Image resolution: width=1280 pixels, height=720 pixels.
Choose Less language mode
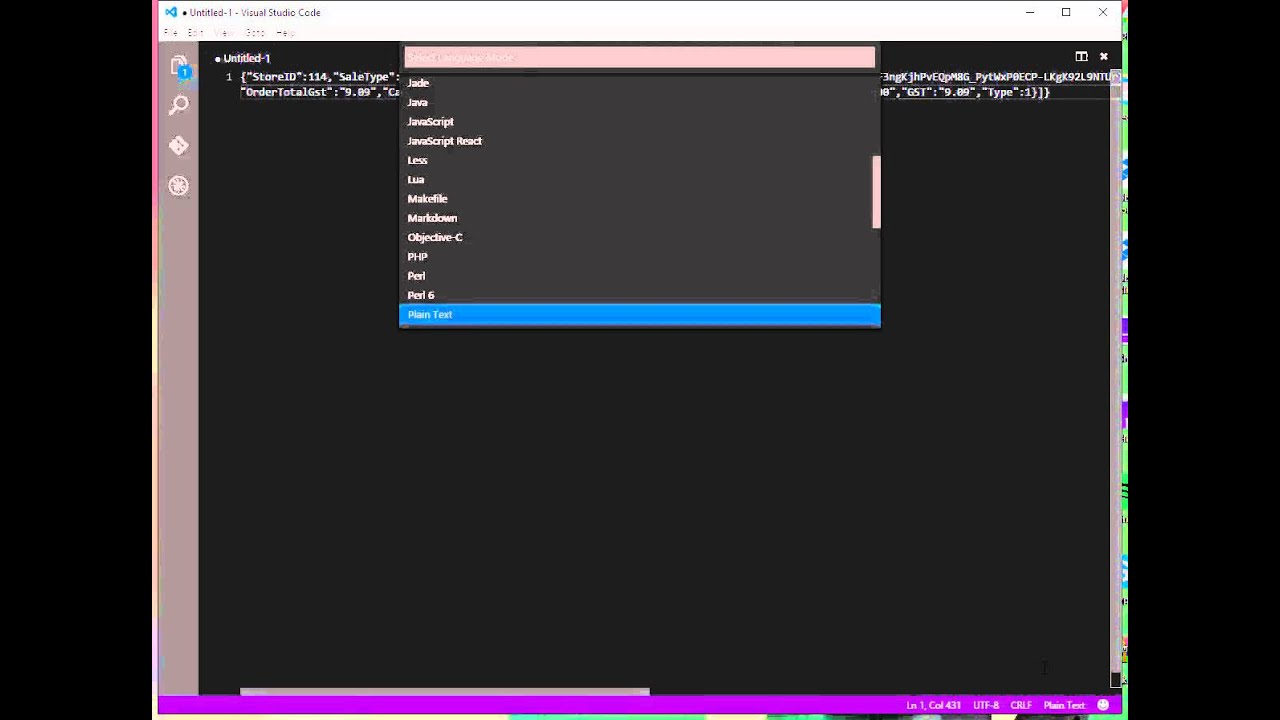coord(639,160)
